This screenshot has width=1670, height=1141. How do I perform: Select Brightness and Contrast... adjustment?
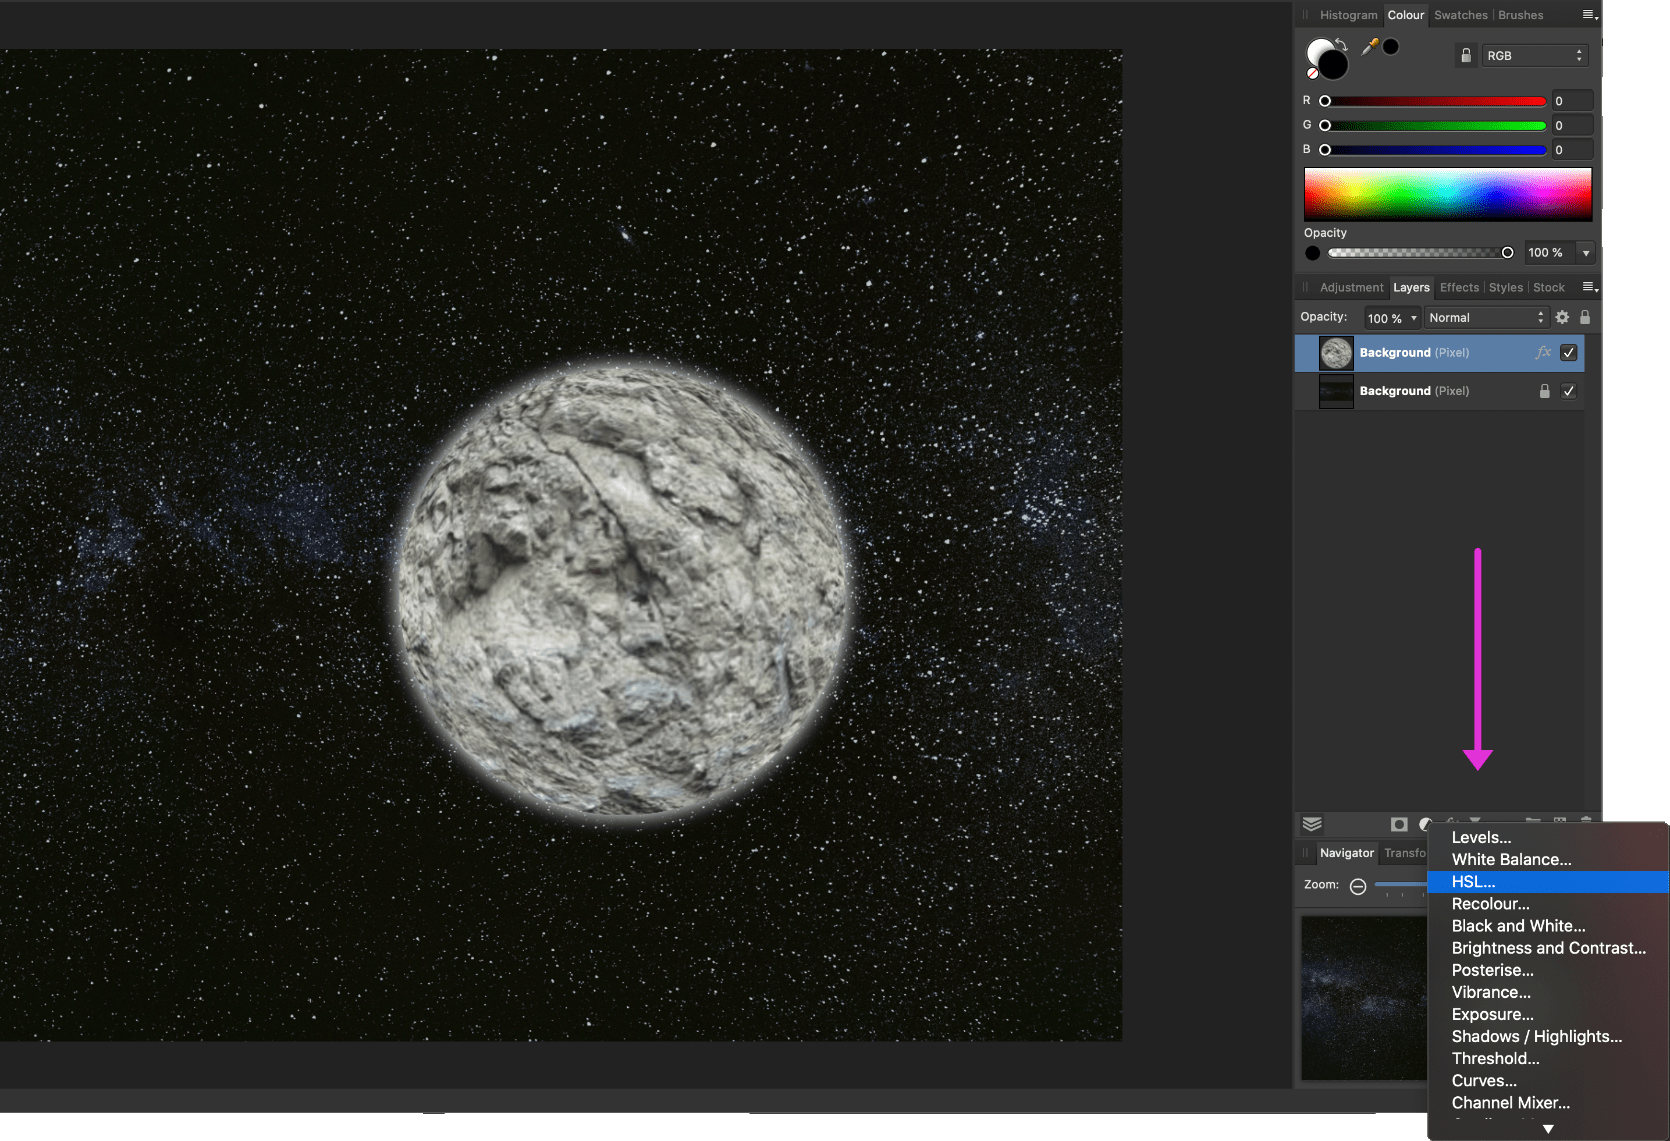[1548, 948]
